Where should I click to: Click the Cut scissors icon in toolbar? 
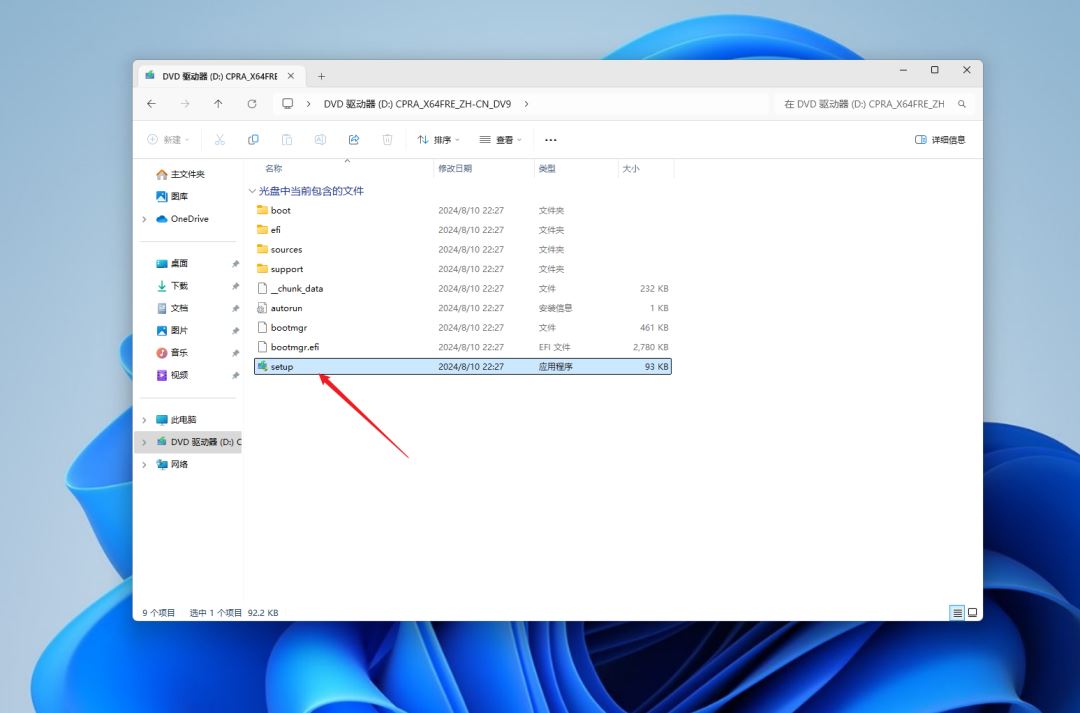[x=220, y=140]
